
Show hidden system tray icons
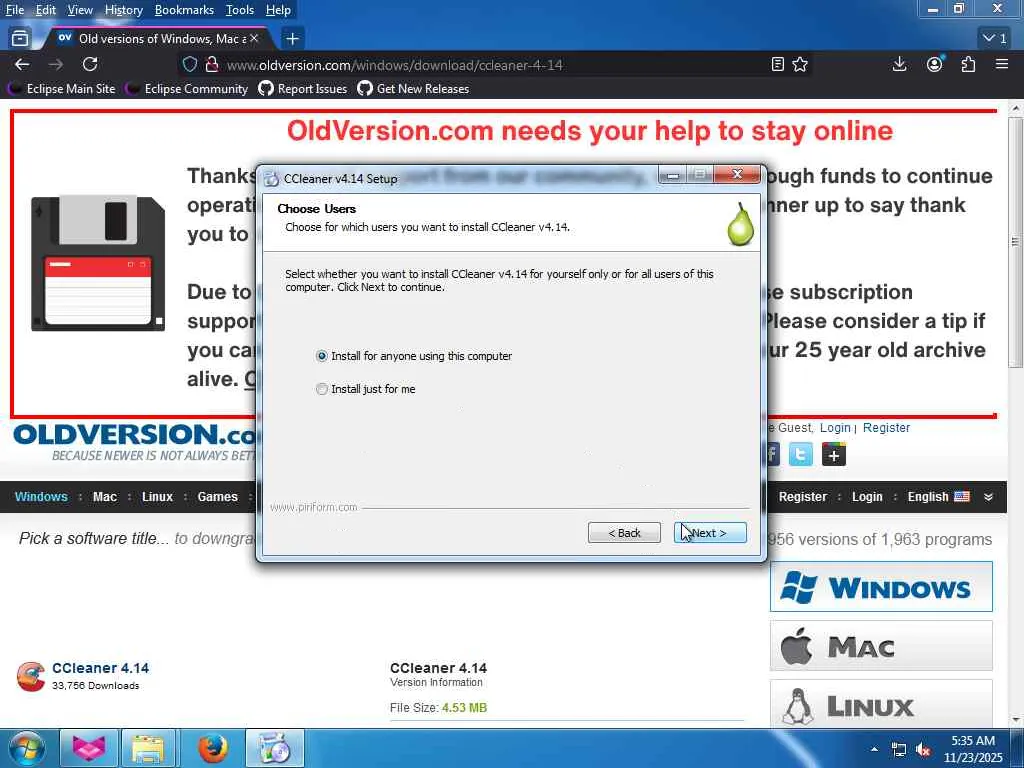point(874,749)
